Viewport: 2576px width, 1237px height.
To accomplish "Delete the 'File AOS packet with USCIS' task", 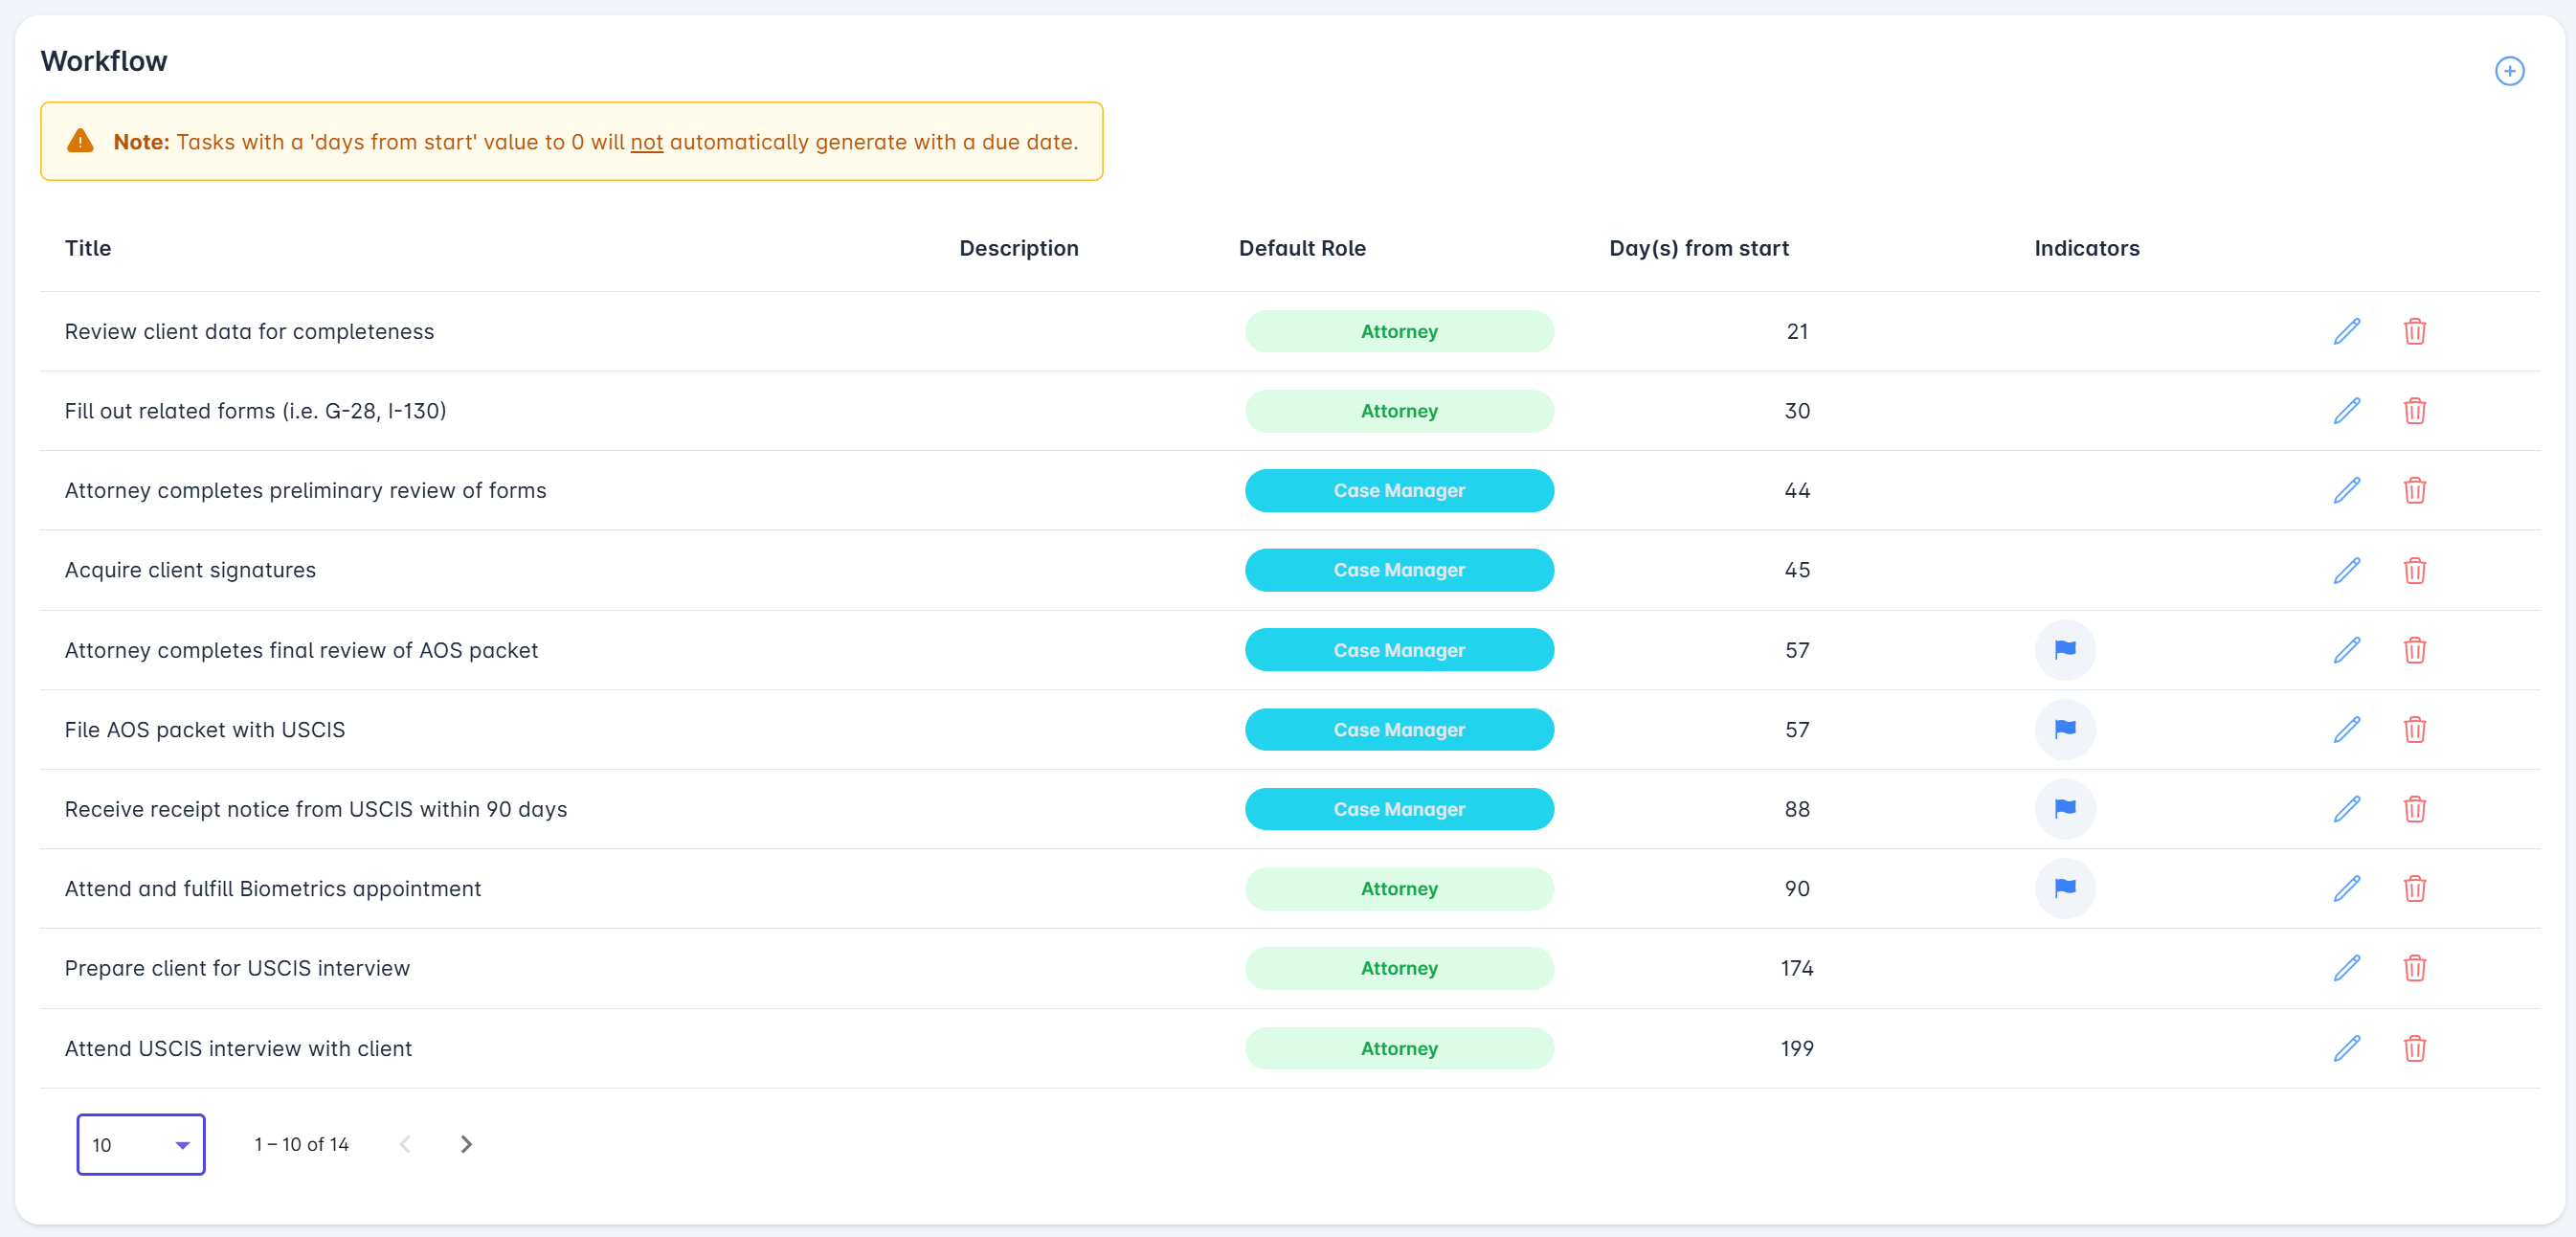I will [2414, 730].
